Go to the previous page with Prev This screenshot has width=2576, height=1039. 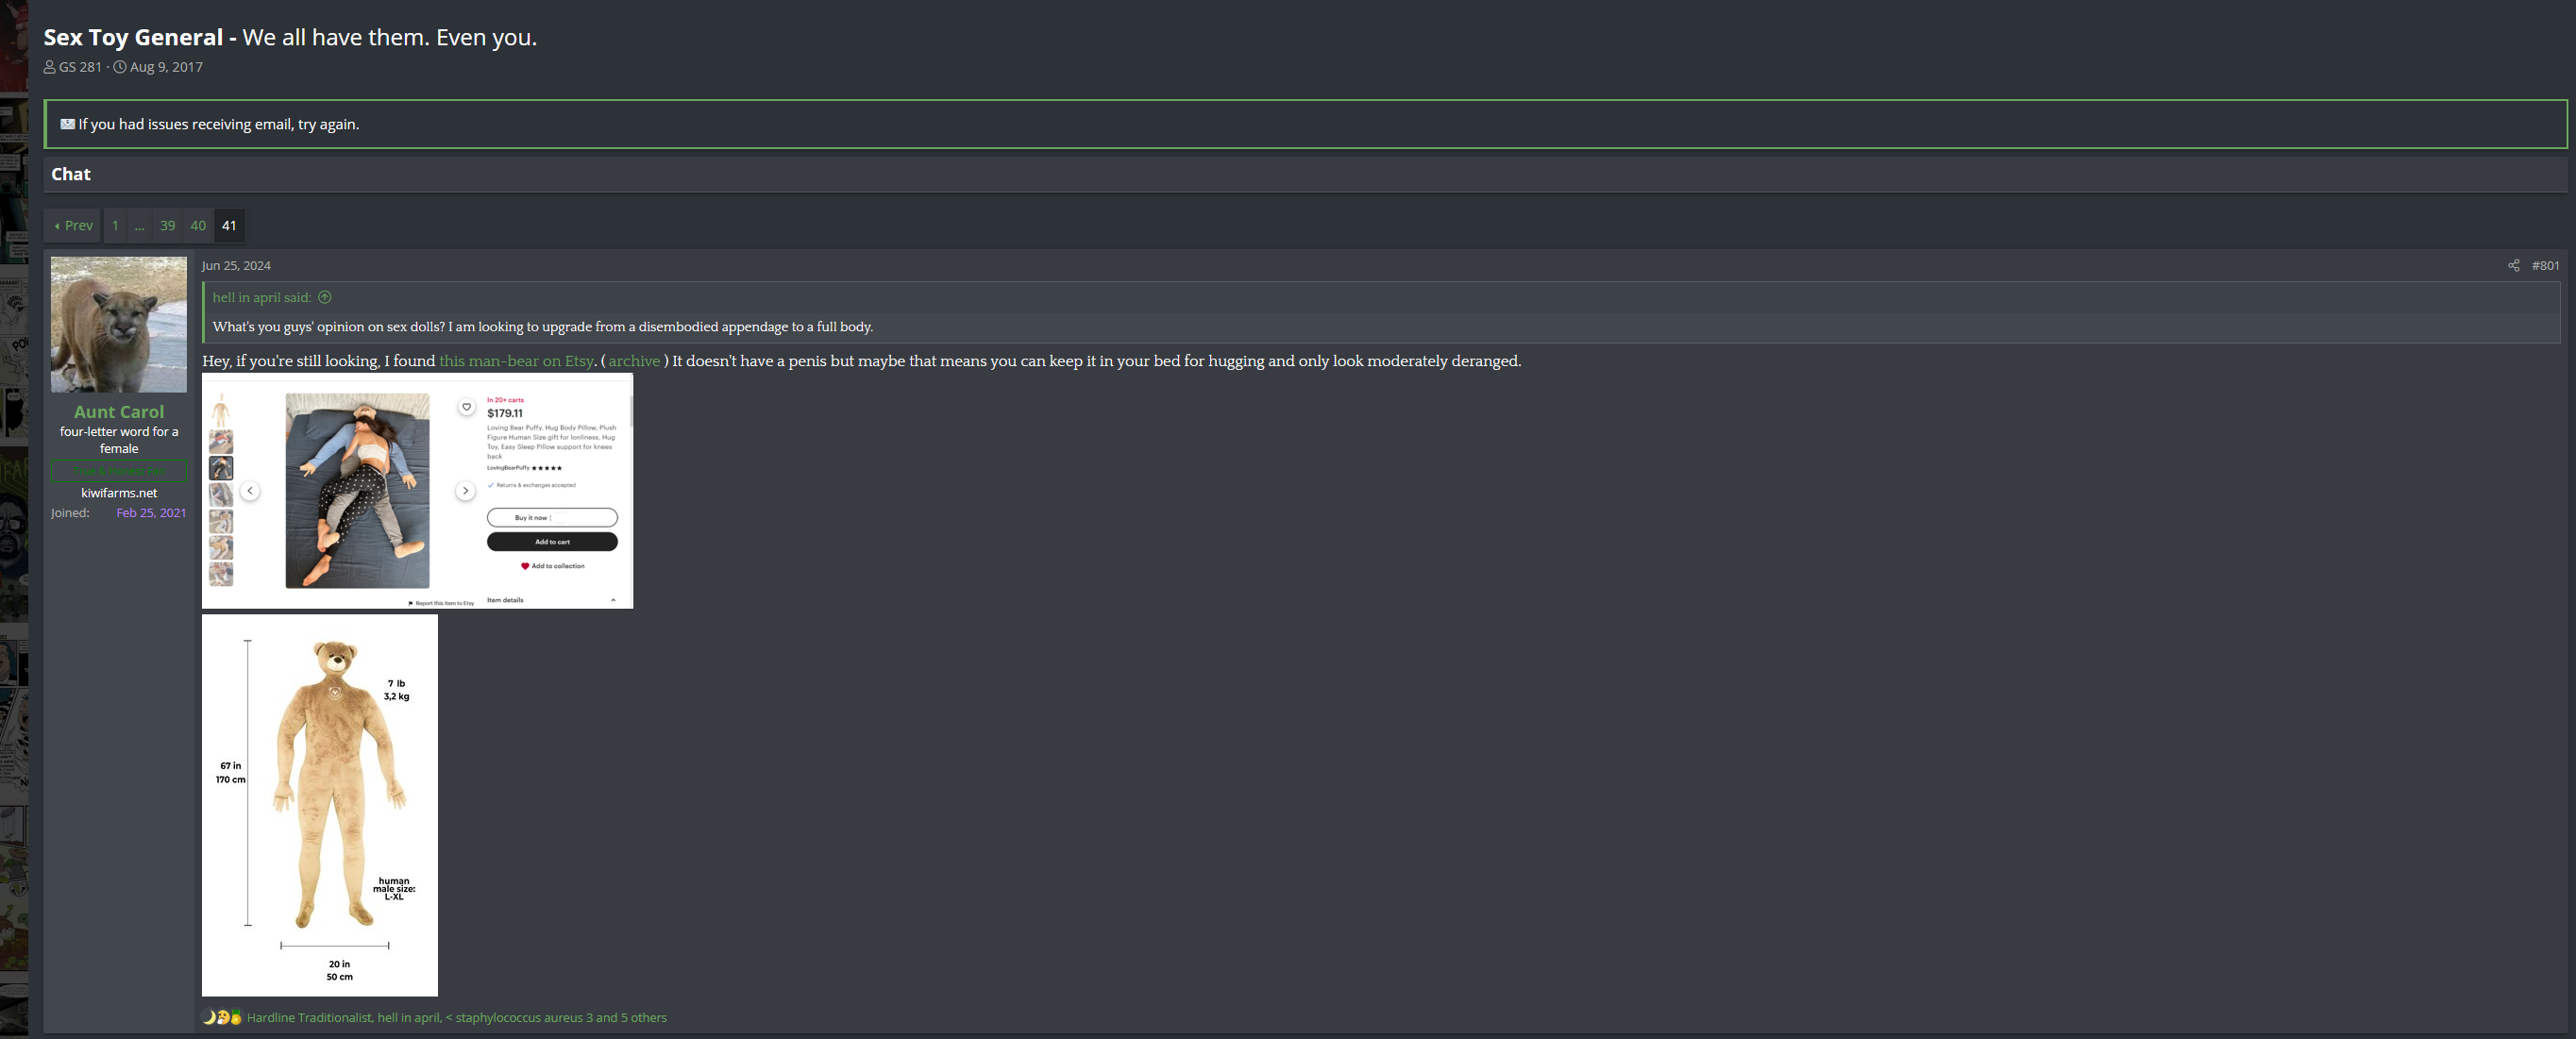point(73,226)
